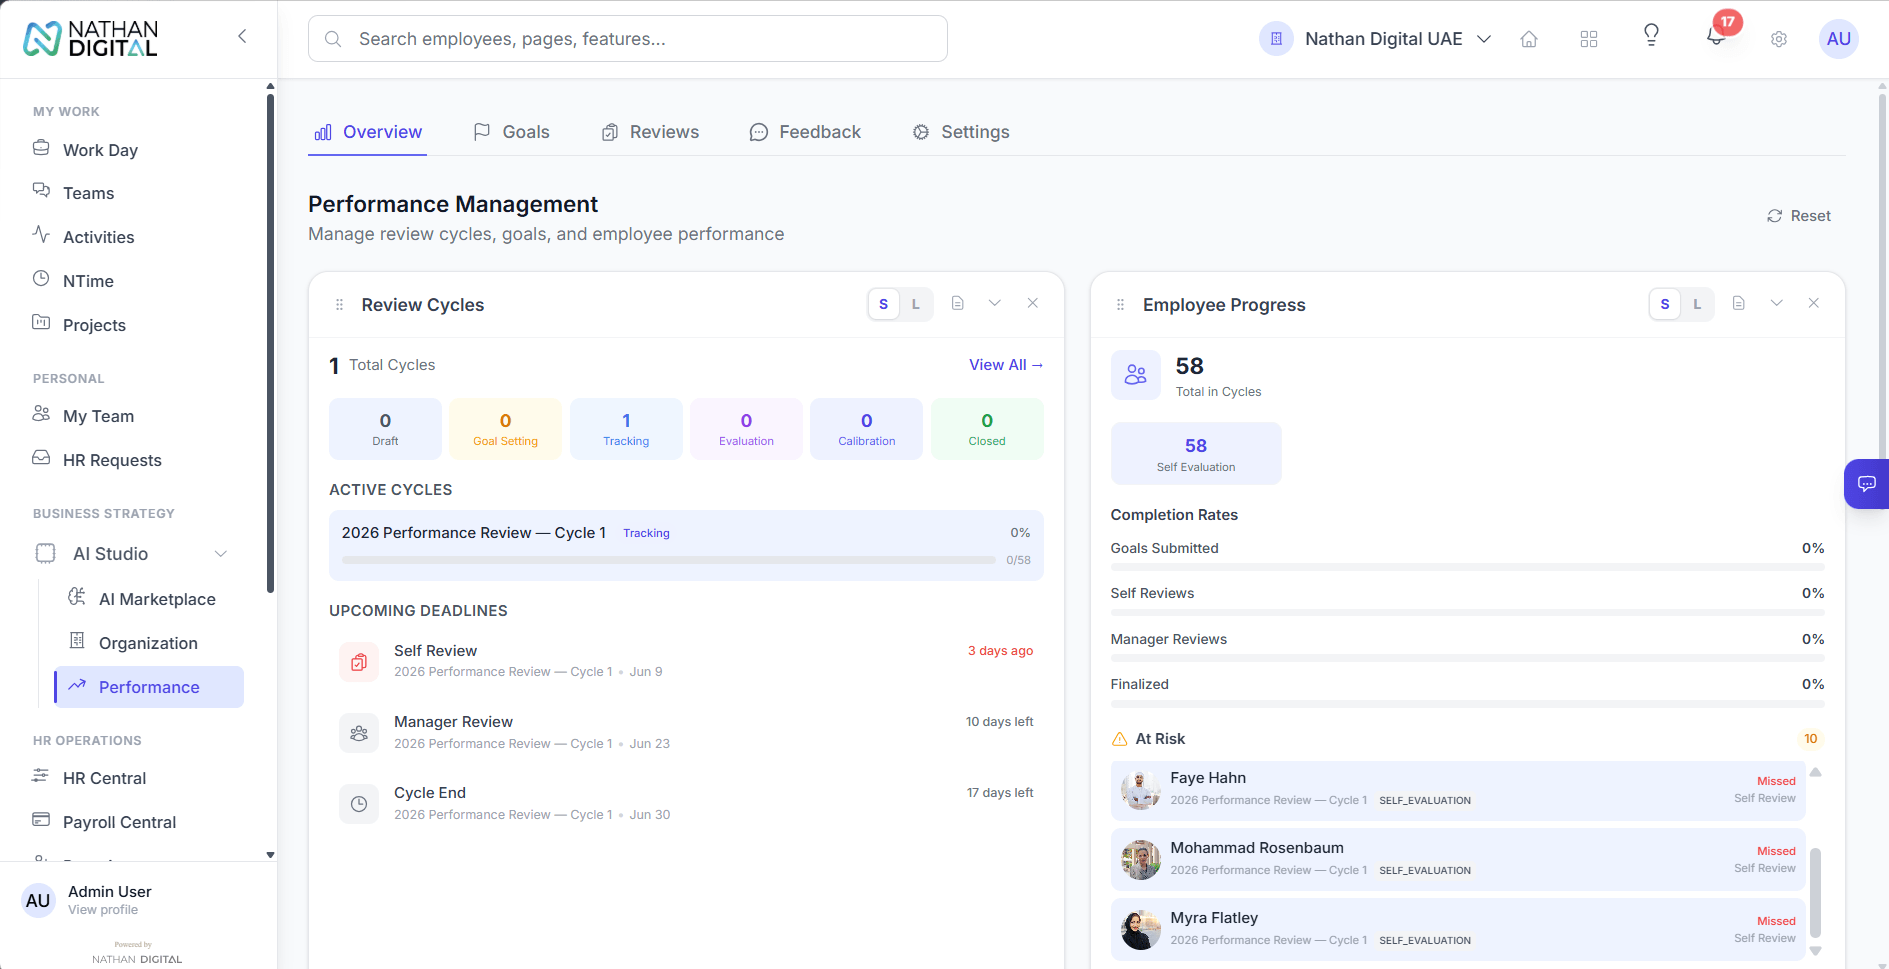Open the home icon in top bar
This screenshot has height=969, width=1889.
1529,39
